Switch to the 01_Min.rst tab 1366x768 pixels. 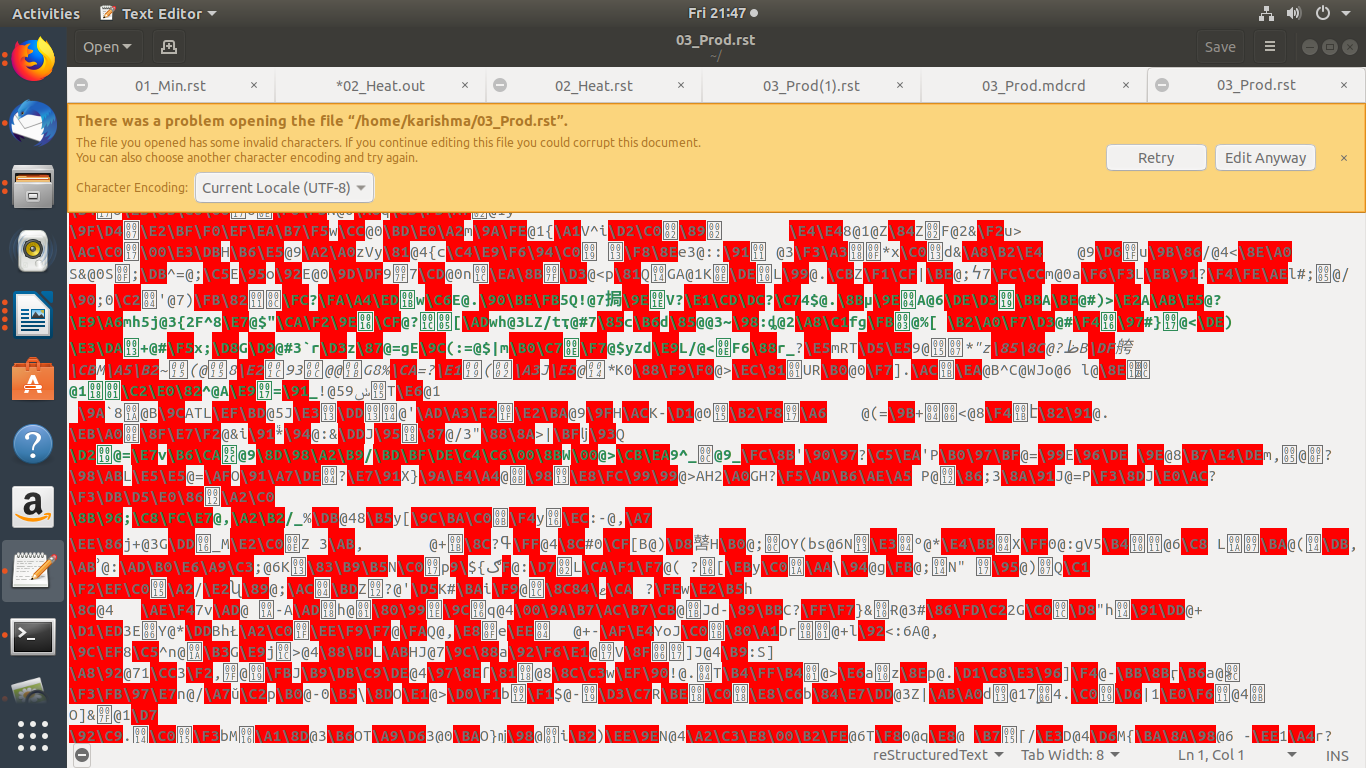point(169,86)
